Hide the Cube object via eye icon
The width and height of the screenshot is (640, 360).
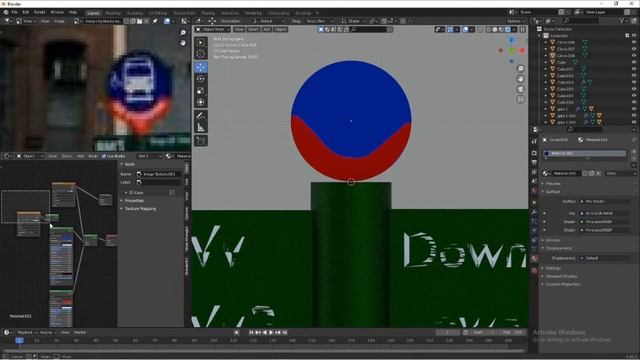tap(634, 62)
